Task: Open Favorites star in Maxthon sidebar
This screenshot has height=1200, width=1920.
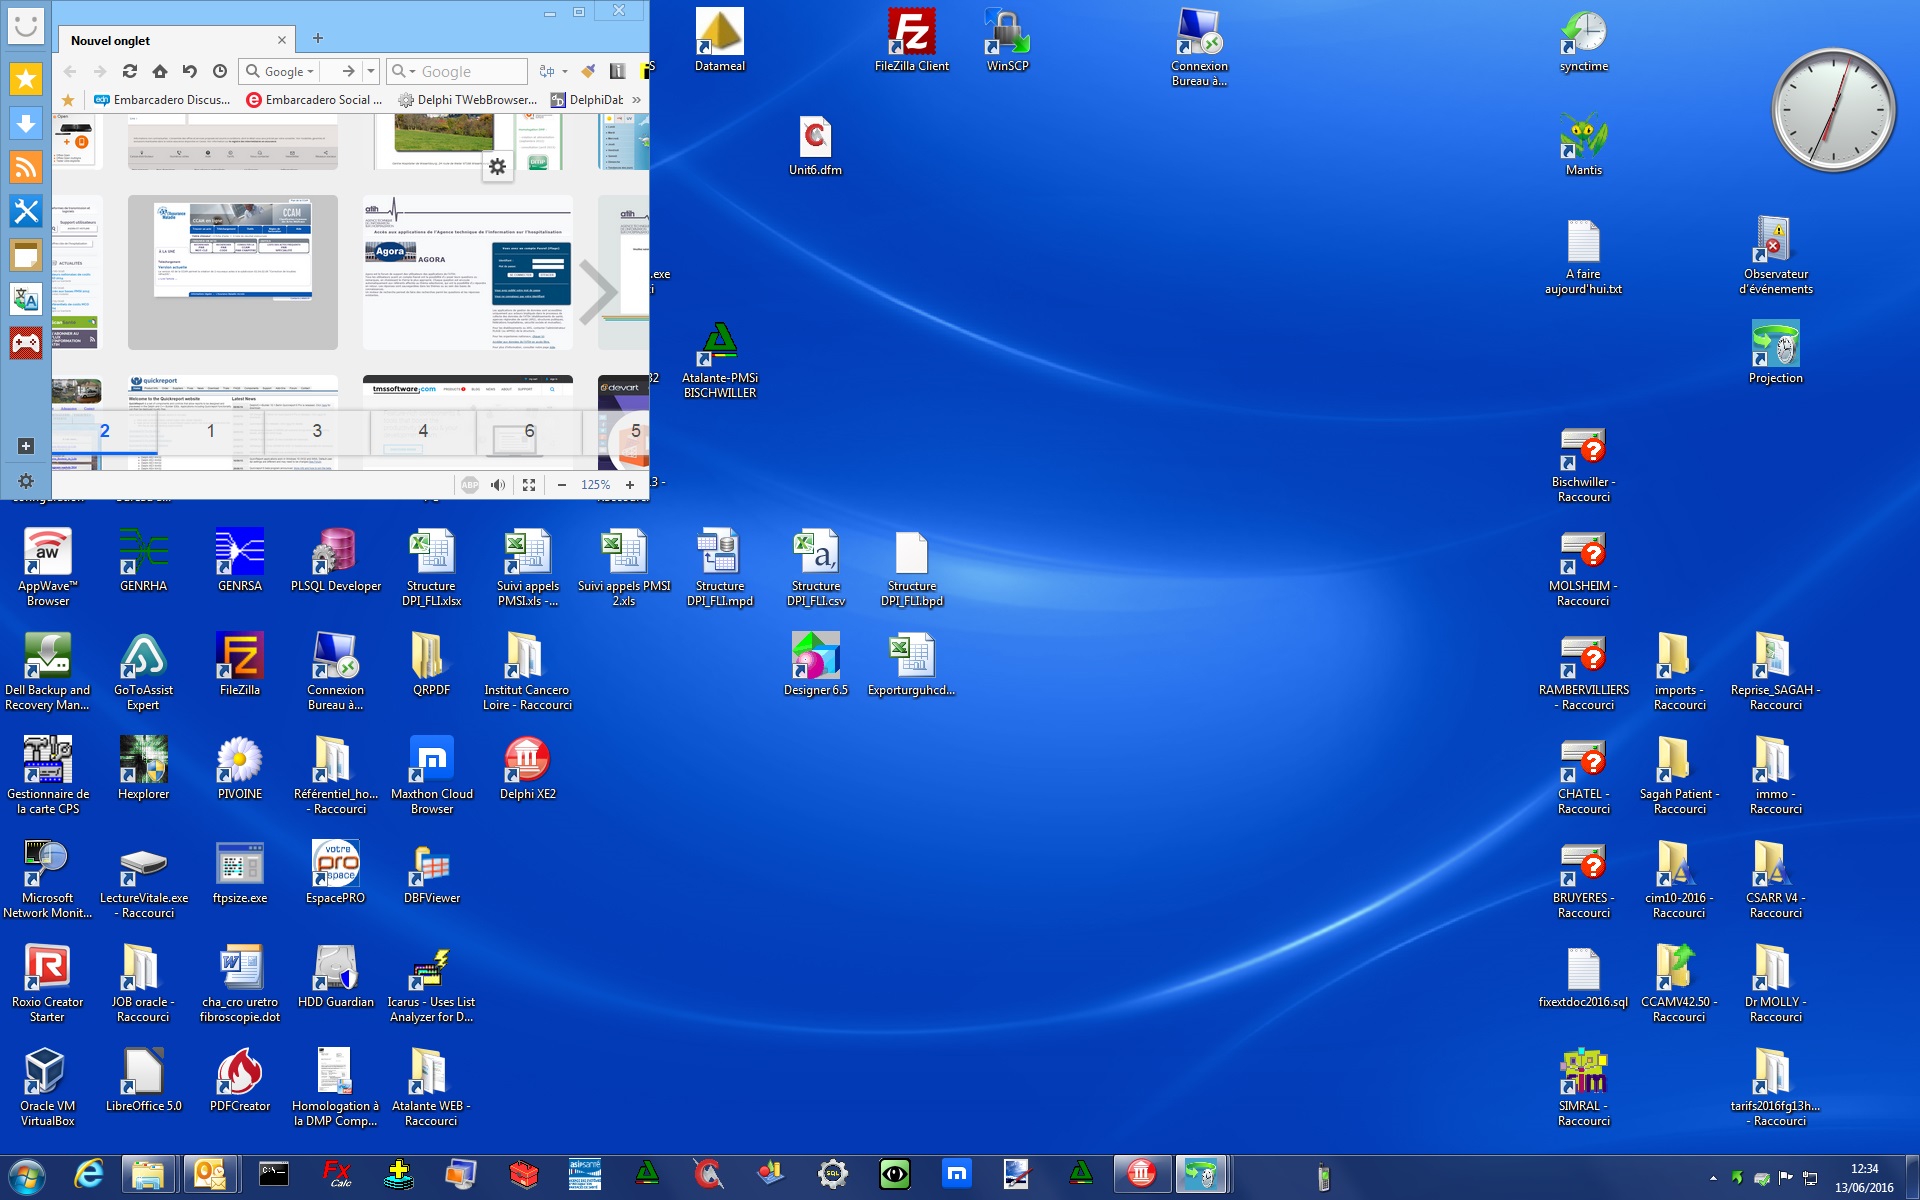Action: coord(26,79)
